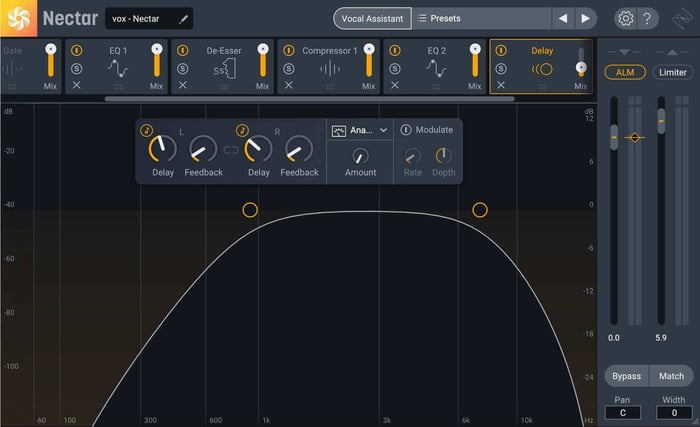Click the right Delay knob
The width and height of the screenshot is (700, 427).
point(258,149)
